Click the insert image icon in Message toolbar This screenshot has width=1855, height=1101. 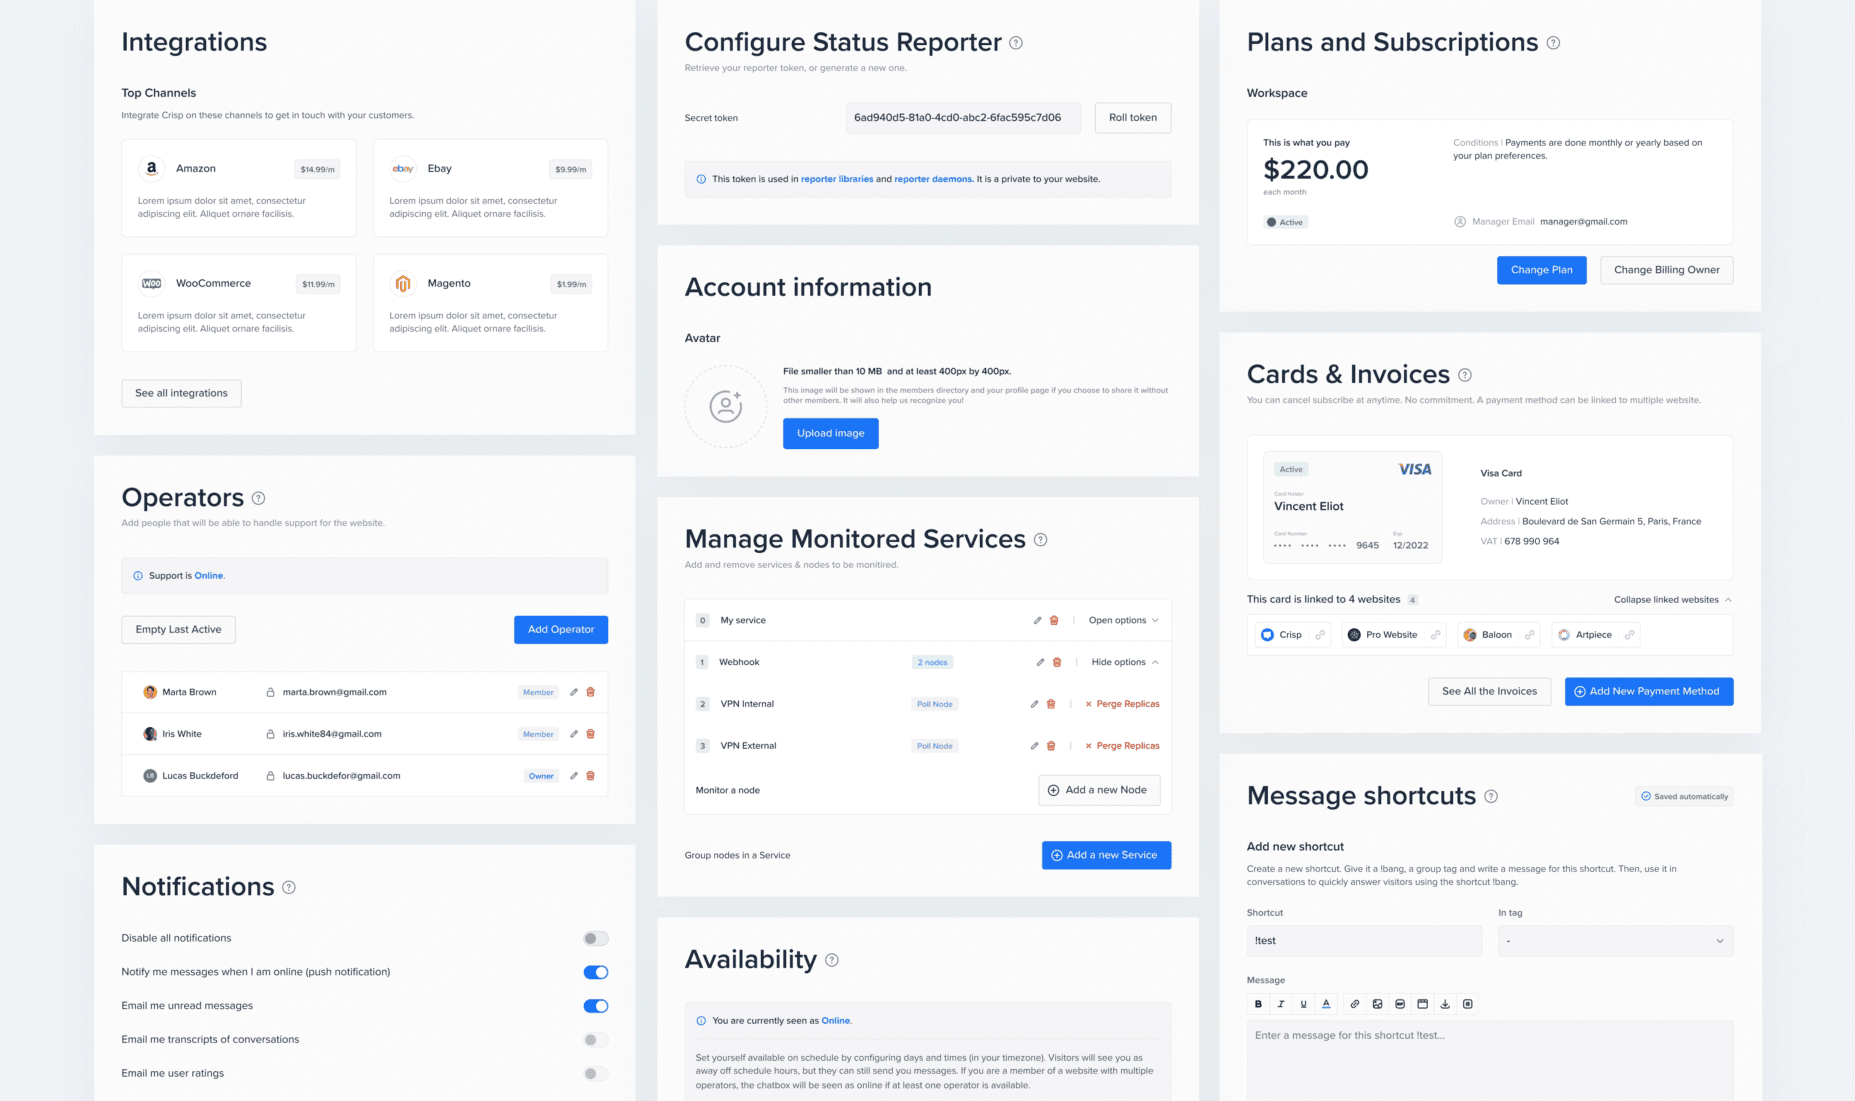1378,1004
